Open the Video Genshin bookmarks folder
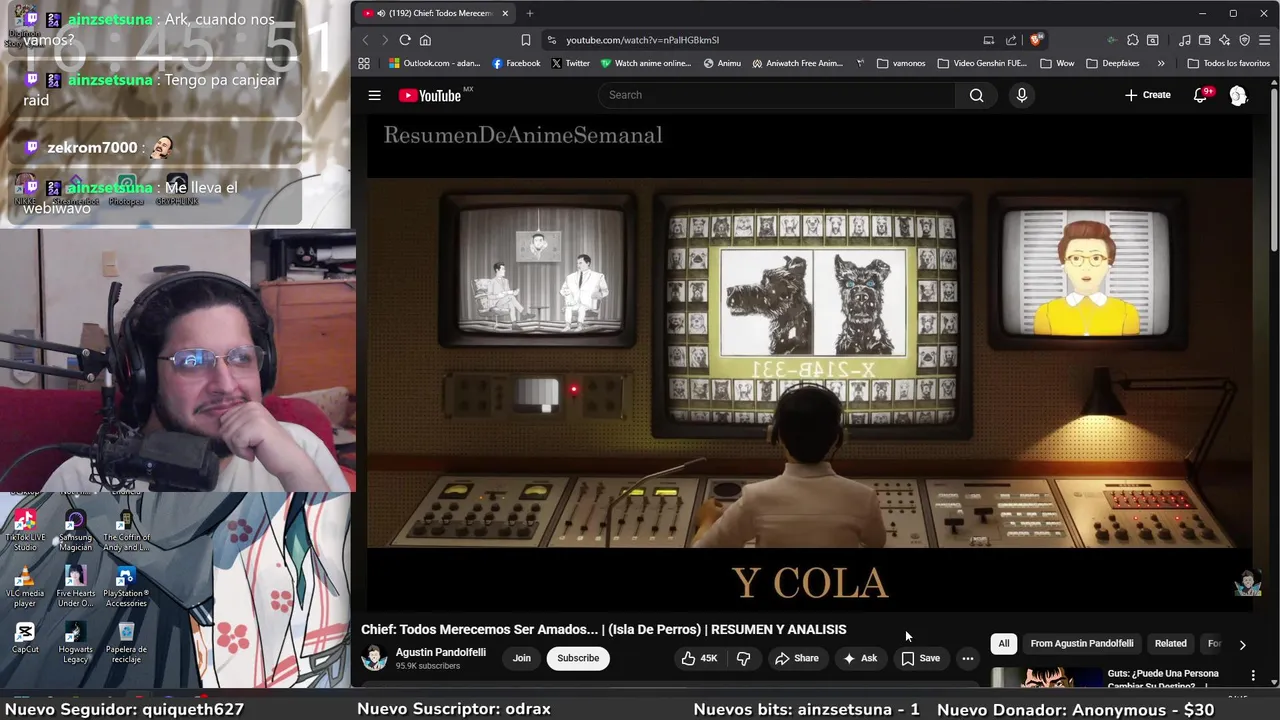Viewport: 1280px width, 720px height. coord(982,63)
